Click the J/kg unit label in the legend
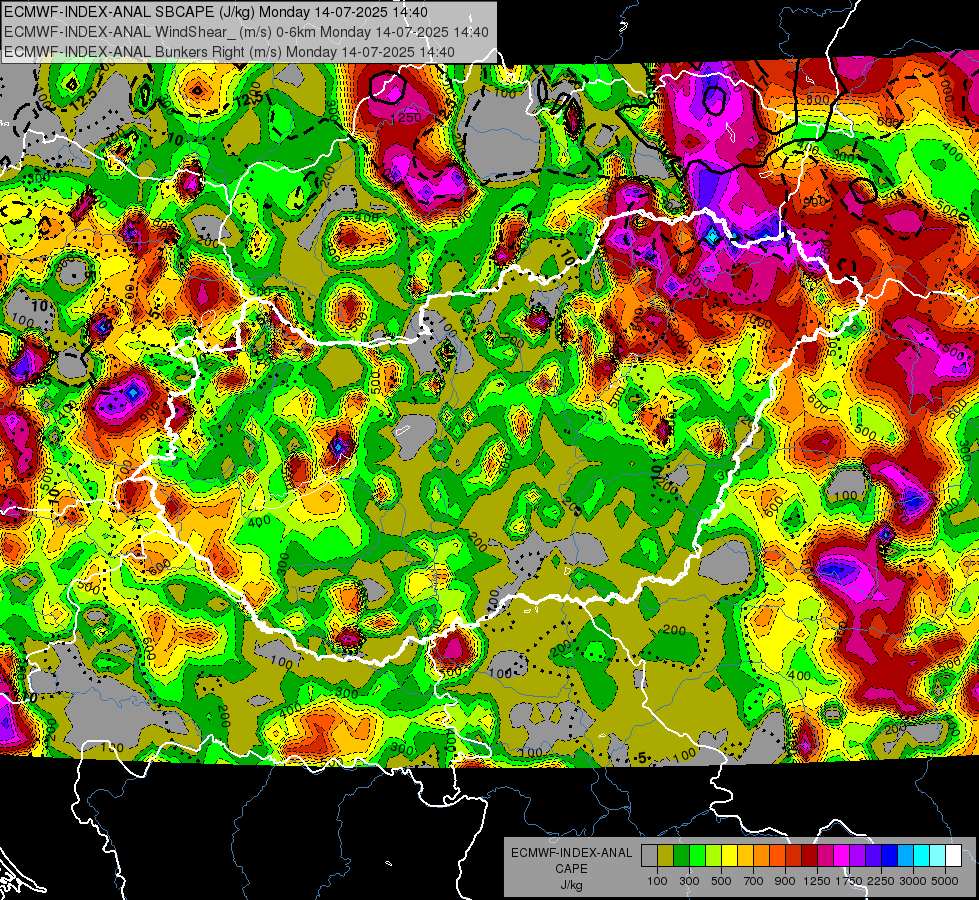 pos(572,885)
